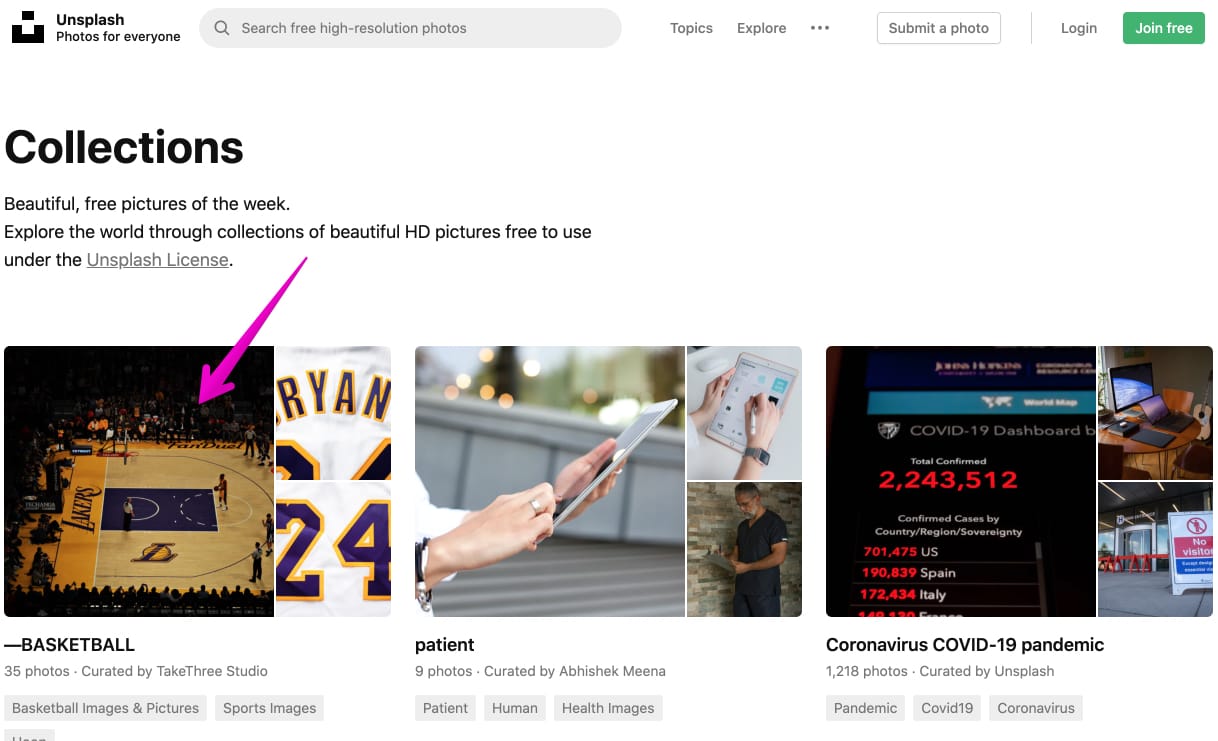Viewport: 1218px width, 741px height.
Task: Click the Login link
Action: [1079, 28]
